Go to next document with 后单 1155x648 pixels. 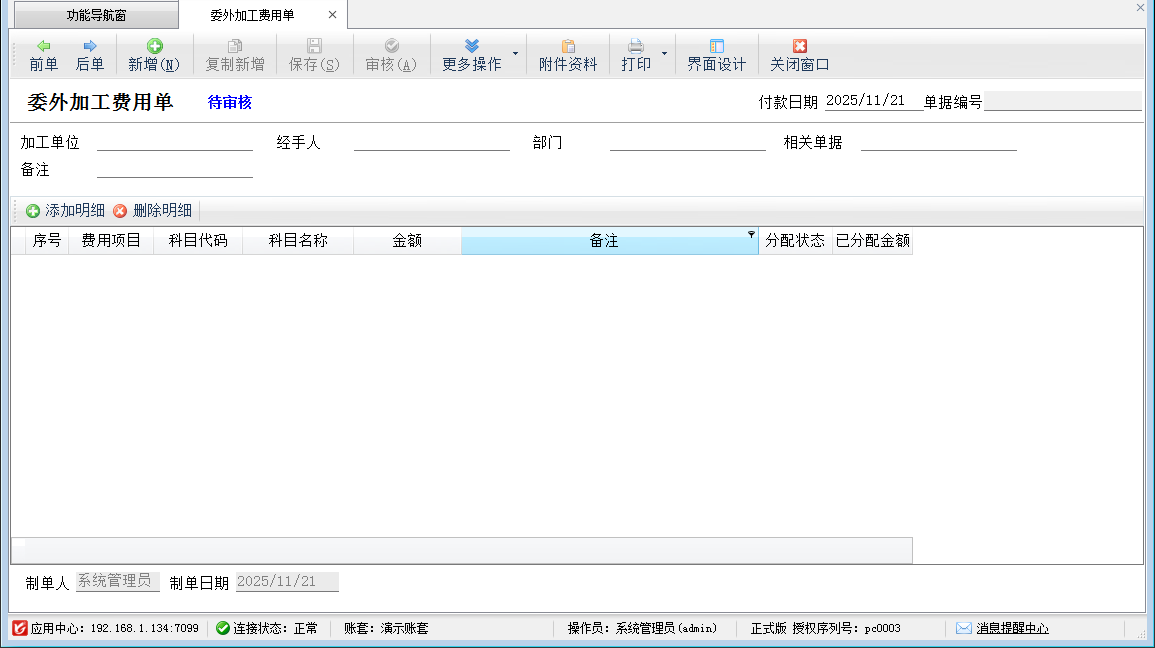90,55
